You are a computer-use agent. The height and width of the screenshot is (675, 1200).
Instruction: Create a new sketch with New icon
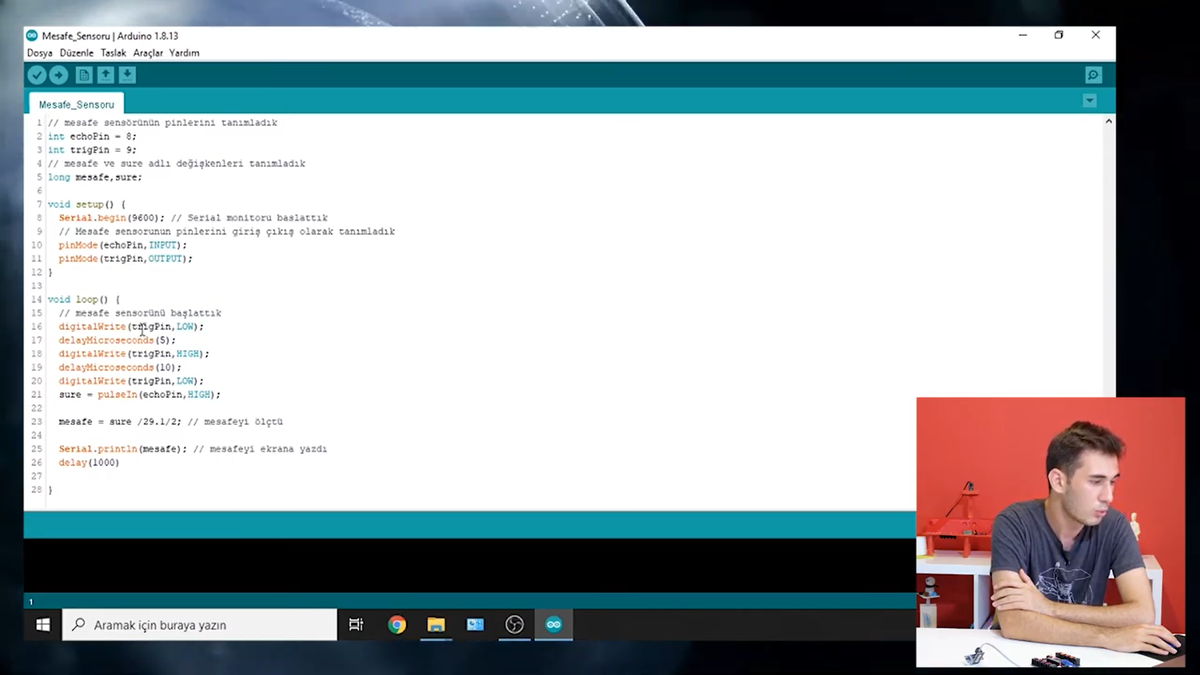pos(84,75)
